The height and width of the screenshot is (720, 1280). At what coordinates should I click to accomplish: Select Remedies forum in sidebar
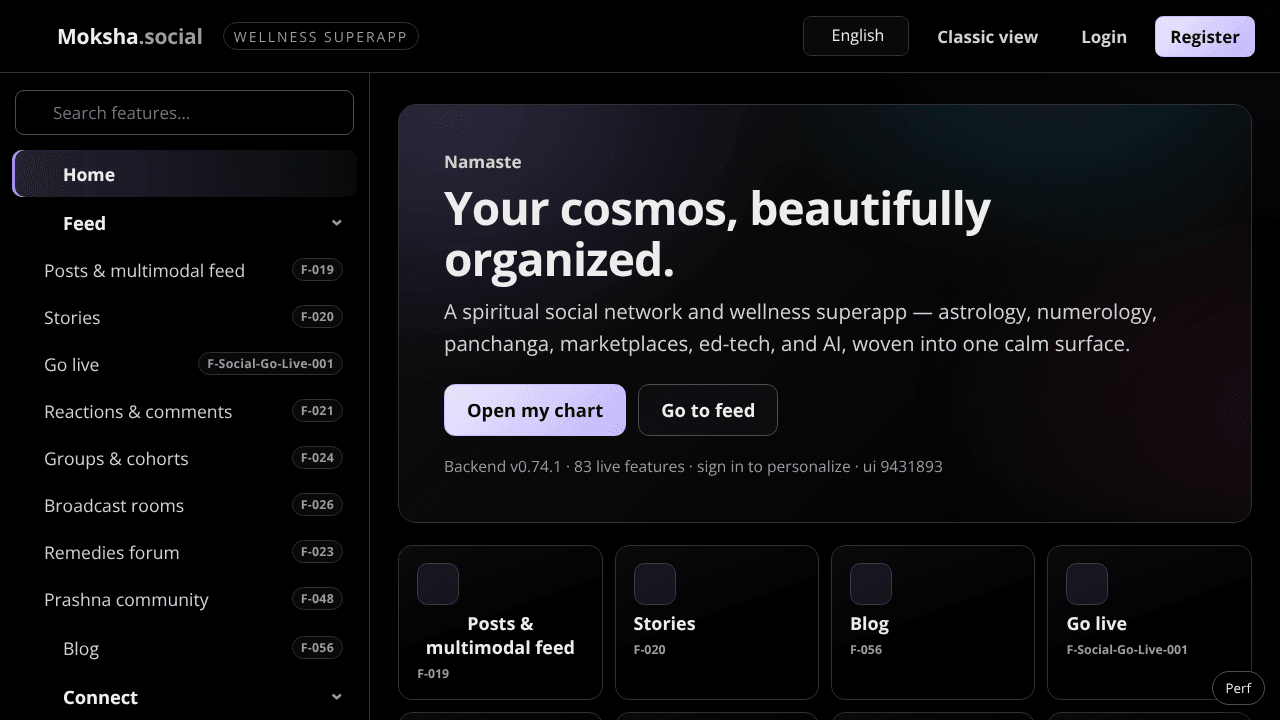pyautogui.click(x=185, y=552)
